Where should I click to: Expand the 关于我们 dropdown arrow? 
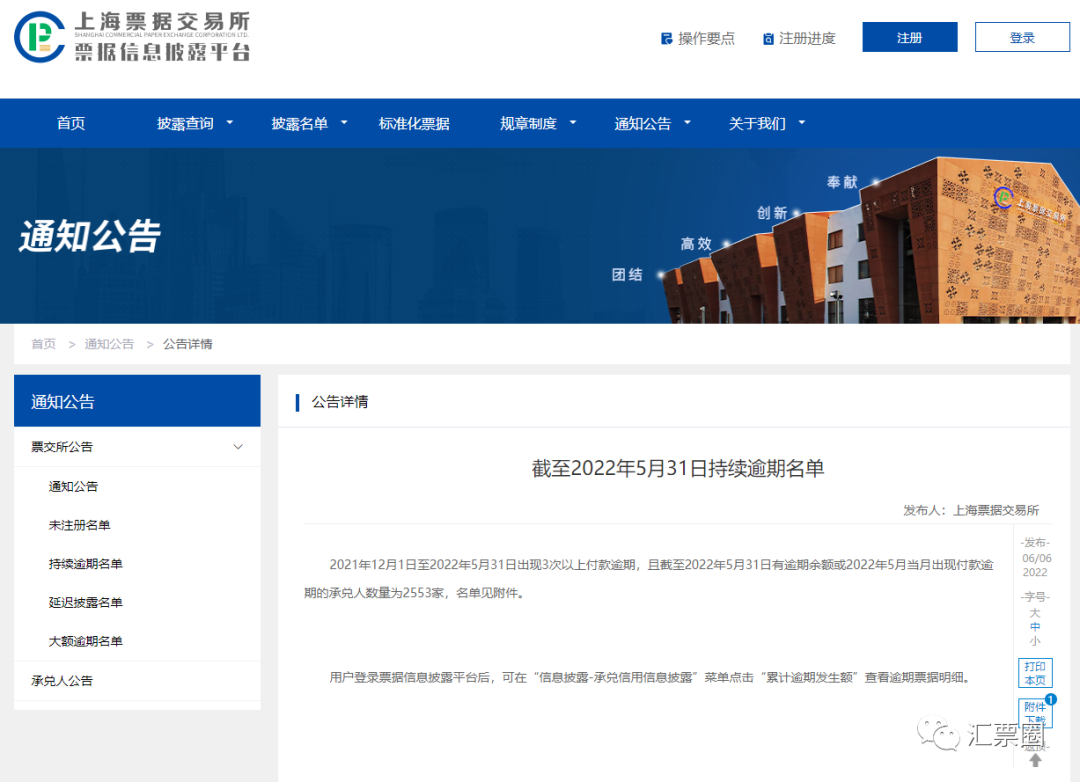point(802,123)
